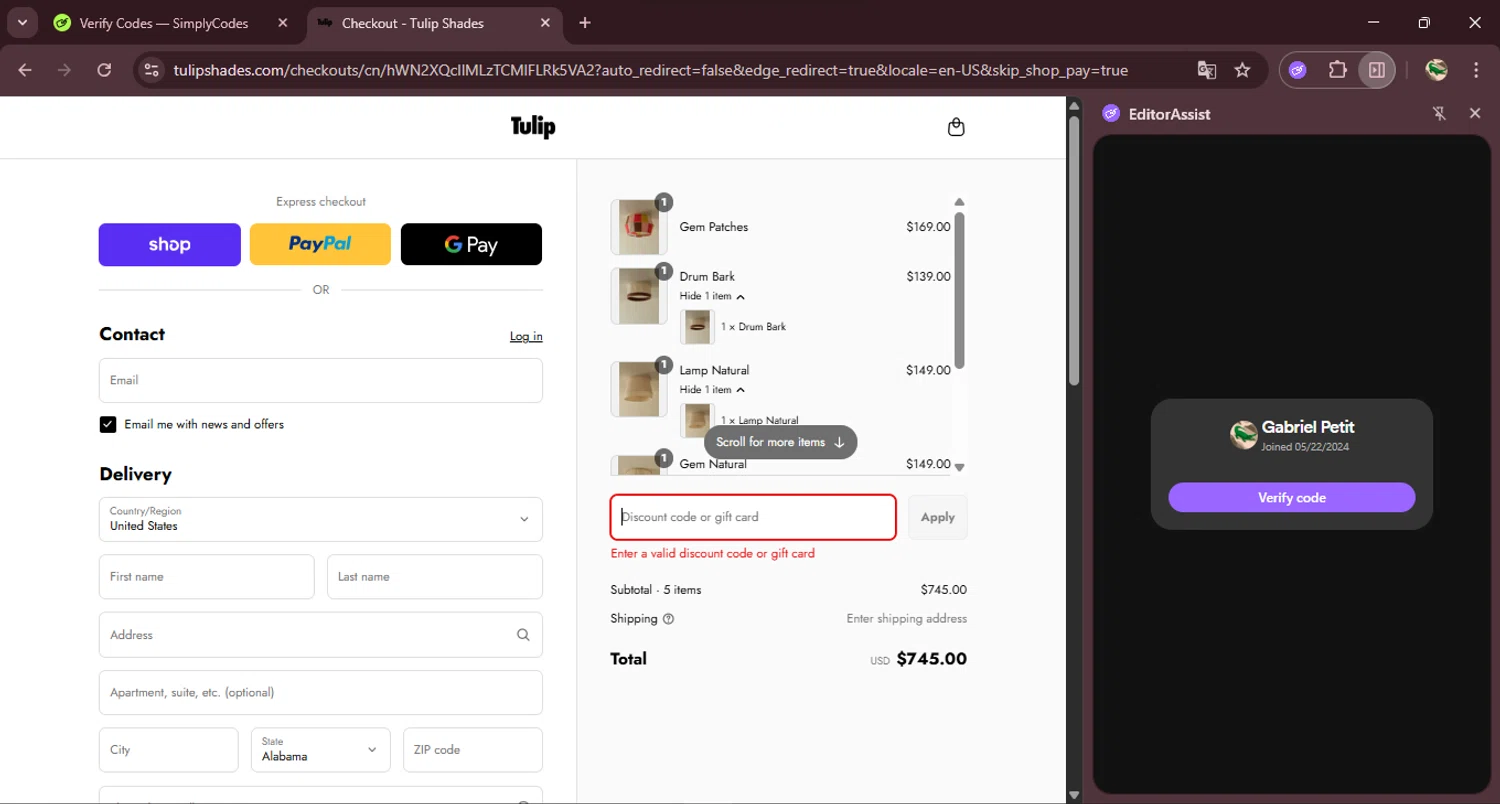Click the Log in link
This screenshot has height=804, width=1500.
coord(526,336)
